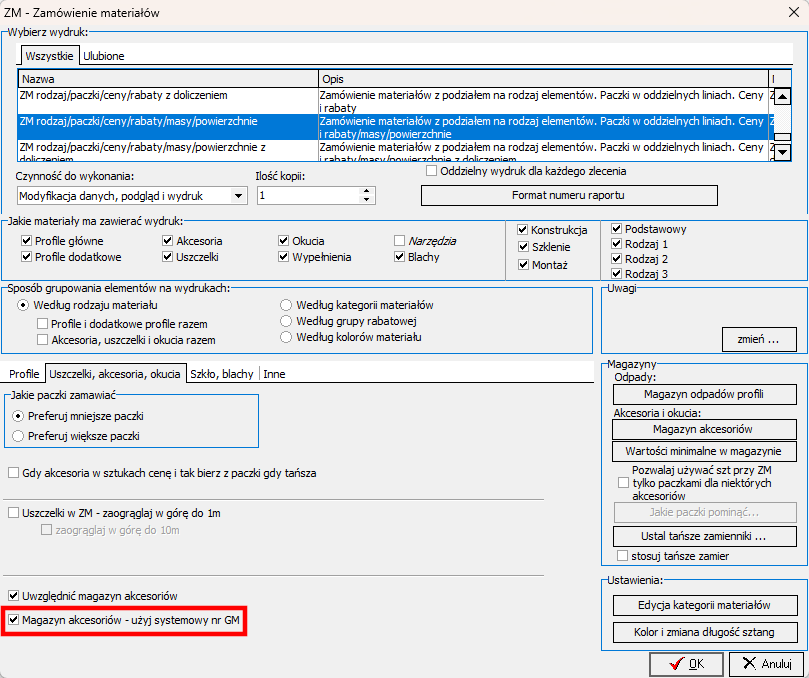The height and width of the screenshot is (678, 809).
Task: Uncheck Uwzględnić magazyn akcesoriów
Action: (x=13, y=595)
